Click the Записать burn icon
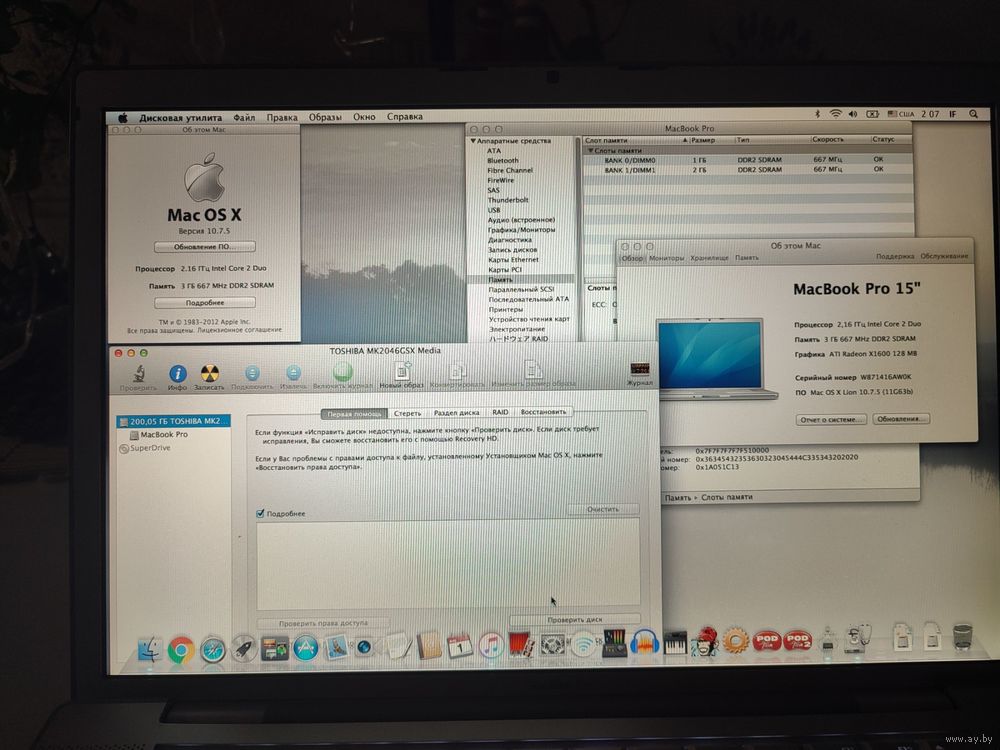The height and width of the screenshot is (750, 1000). click(x=209, y=374)
